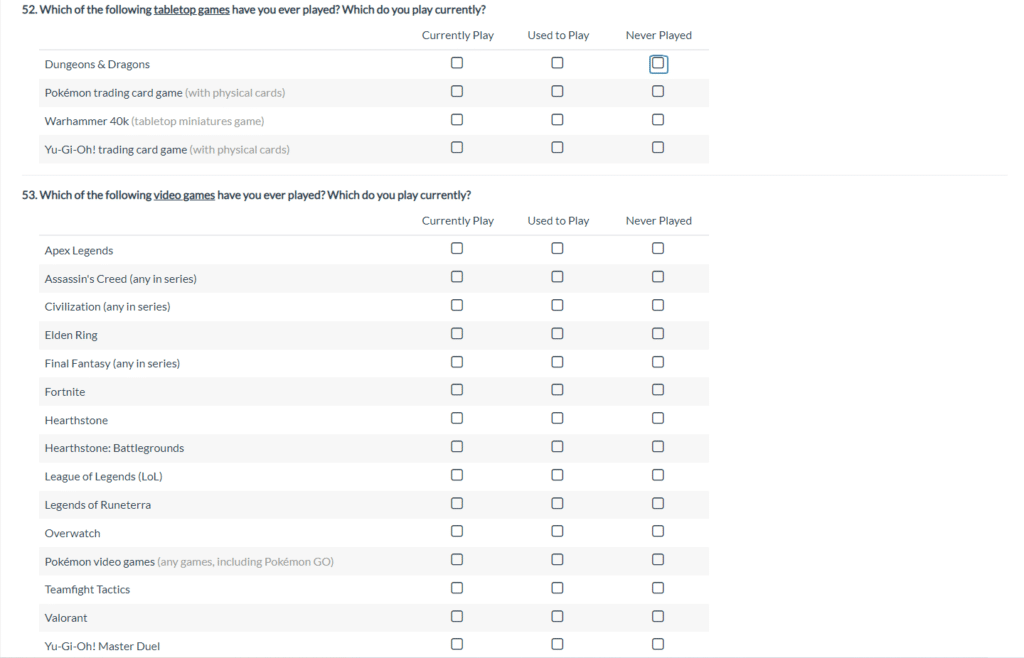Check Never Played for Yu-Gi-Oh! Master Duel
The width and height of the screenshot is (1024, 658).
pyautogui.click(x=658, y=645)
